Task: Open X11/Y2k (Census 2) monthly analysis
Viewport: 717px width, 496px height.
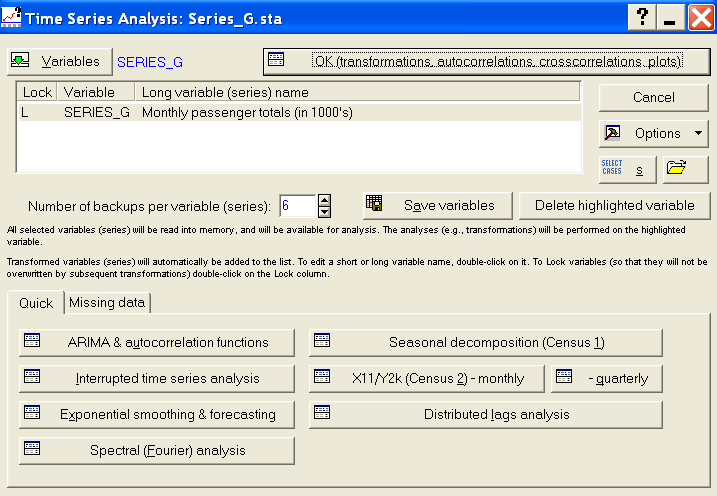Action: point(427,379)
